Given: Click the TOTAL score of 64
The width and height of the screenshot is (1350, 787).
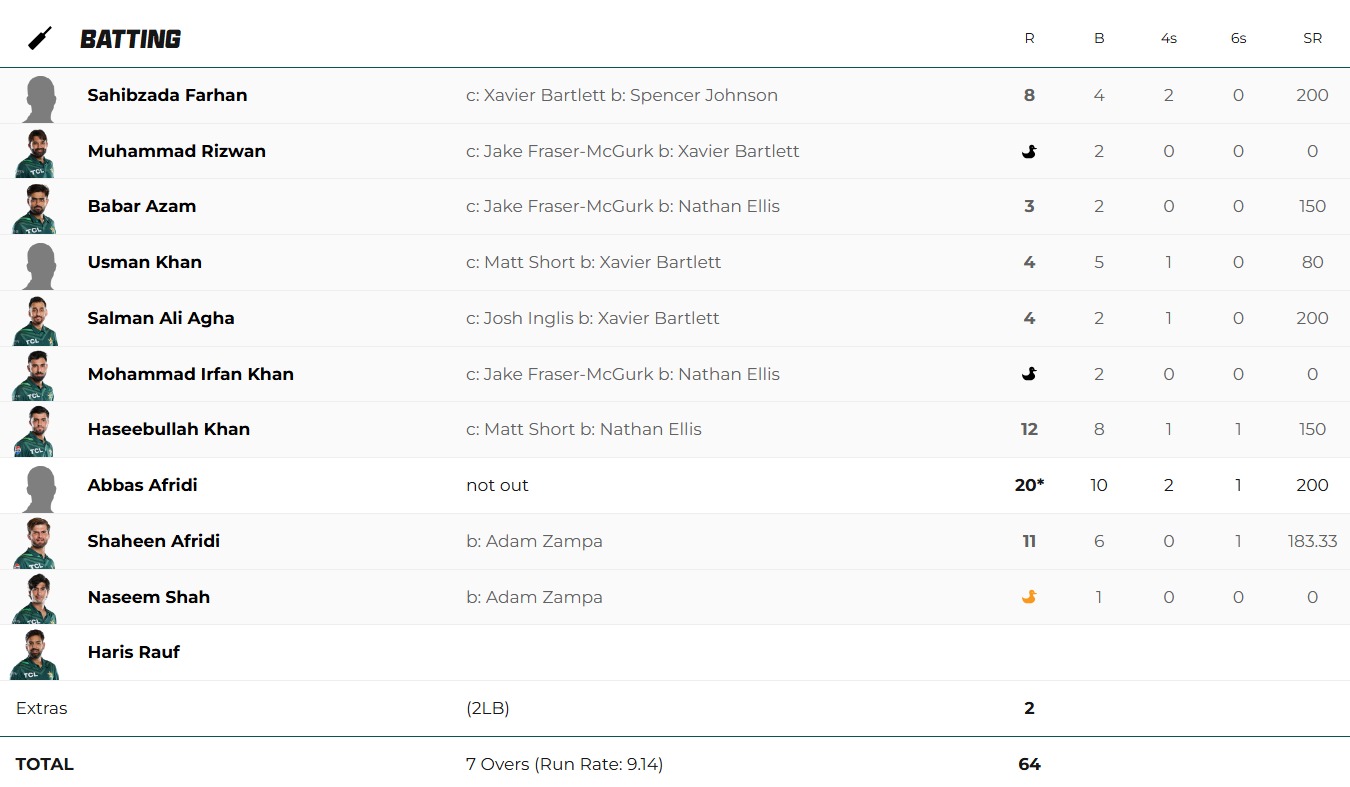Looking at the screenshot, I should pos(1029,764).
